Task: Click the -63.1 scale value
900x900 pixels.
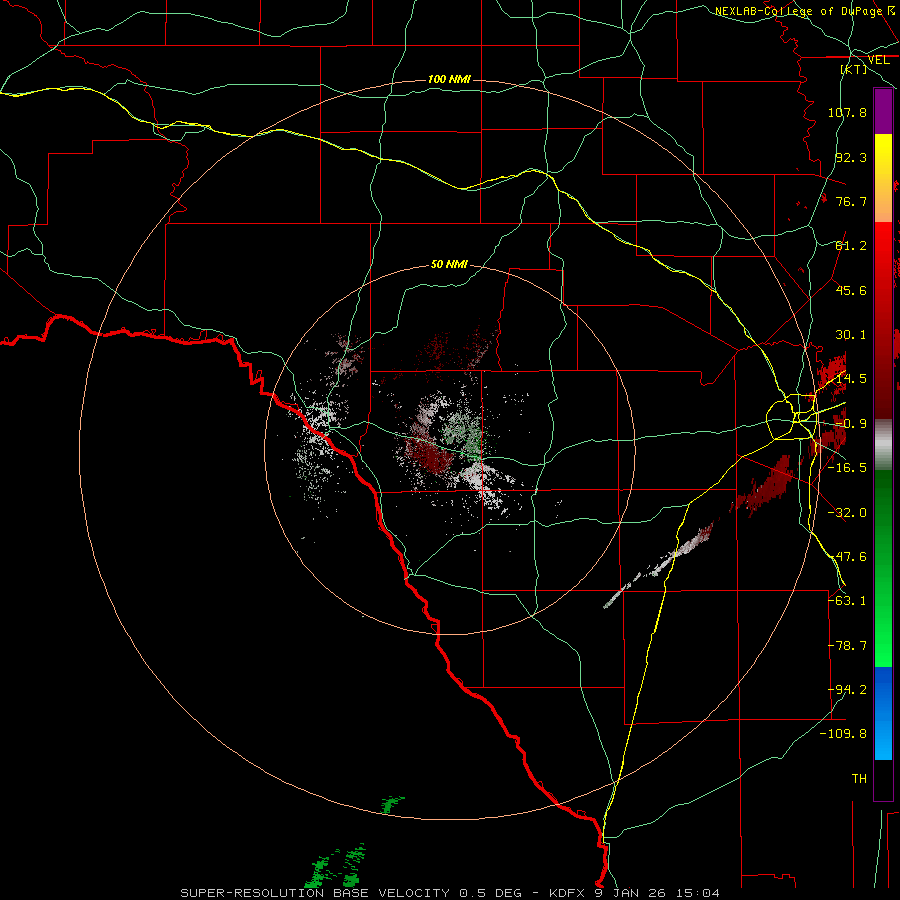Action: [x=847, y=601]
